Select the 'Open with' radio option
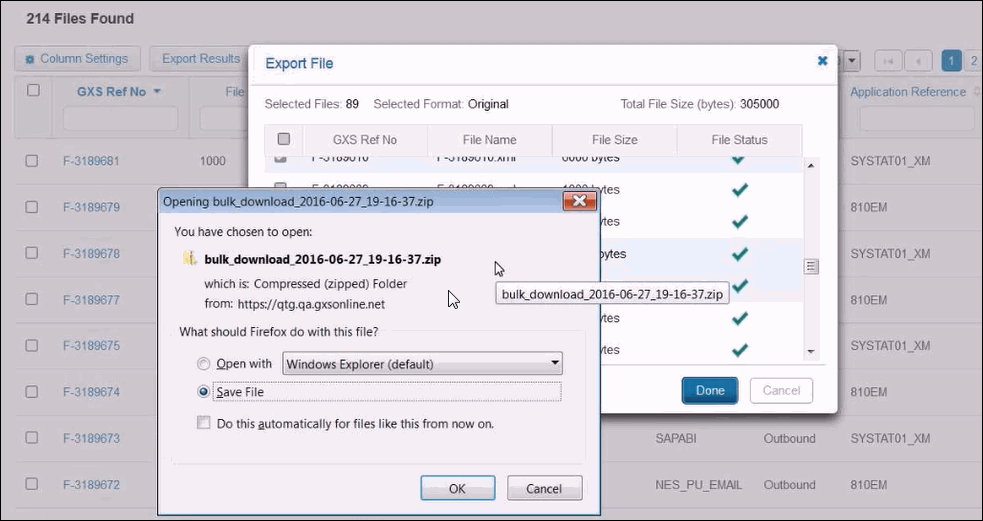This screenshot has height=521, width=983. point(204,364)
